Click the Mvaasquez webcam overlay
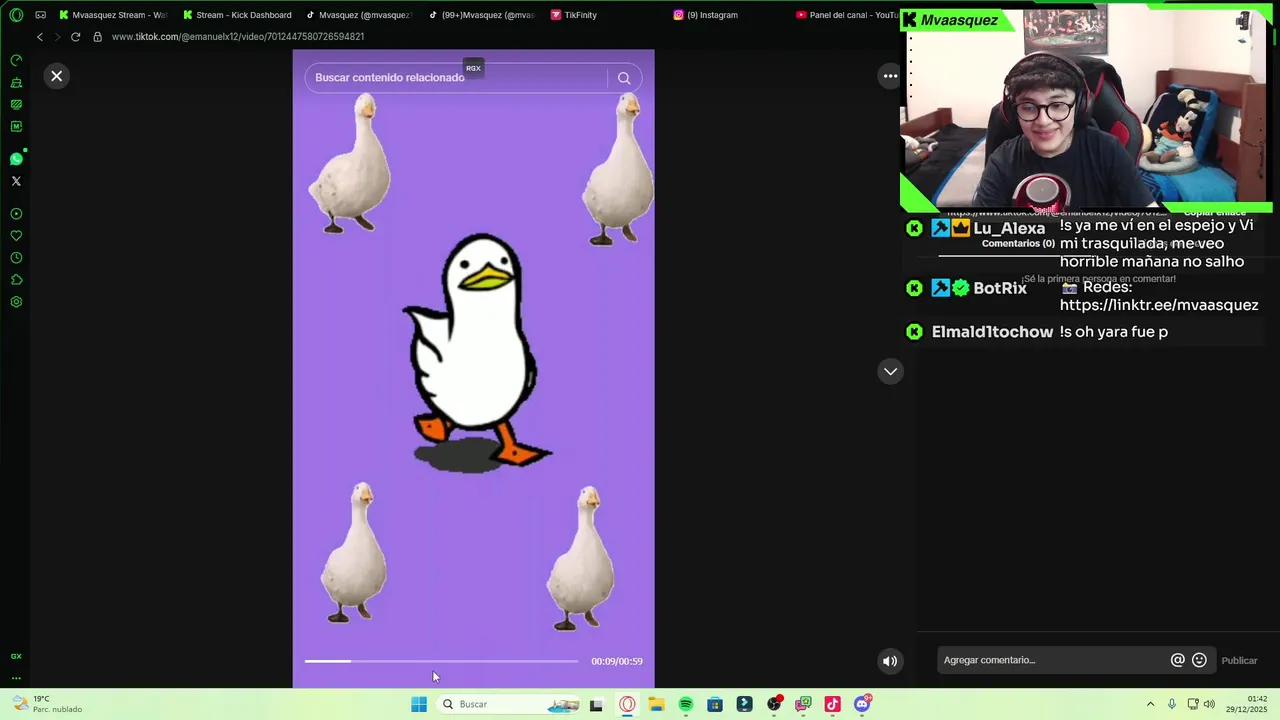Screen dimensions: 1280x720 coord(1086,108)
